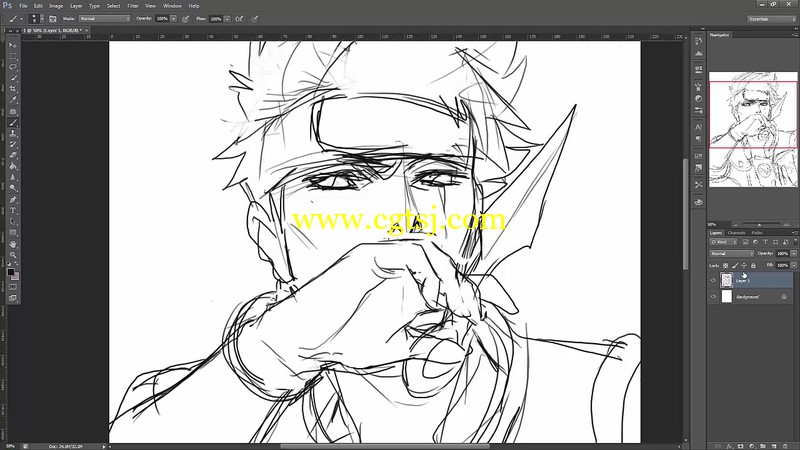Open the Adjustments panel icon in dock

[698, 98]
